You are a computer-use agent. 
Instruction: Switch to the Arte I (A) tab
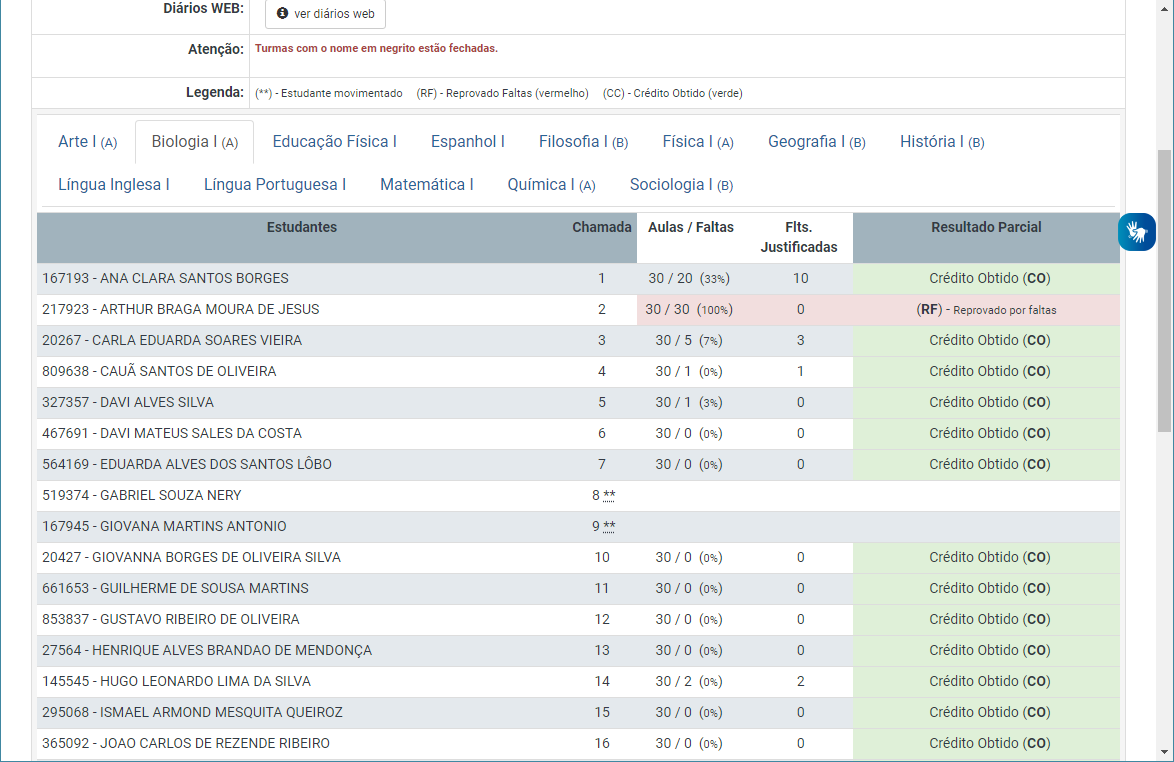88,141
